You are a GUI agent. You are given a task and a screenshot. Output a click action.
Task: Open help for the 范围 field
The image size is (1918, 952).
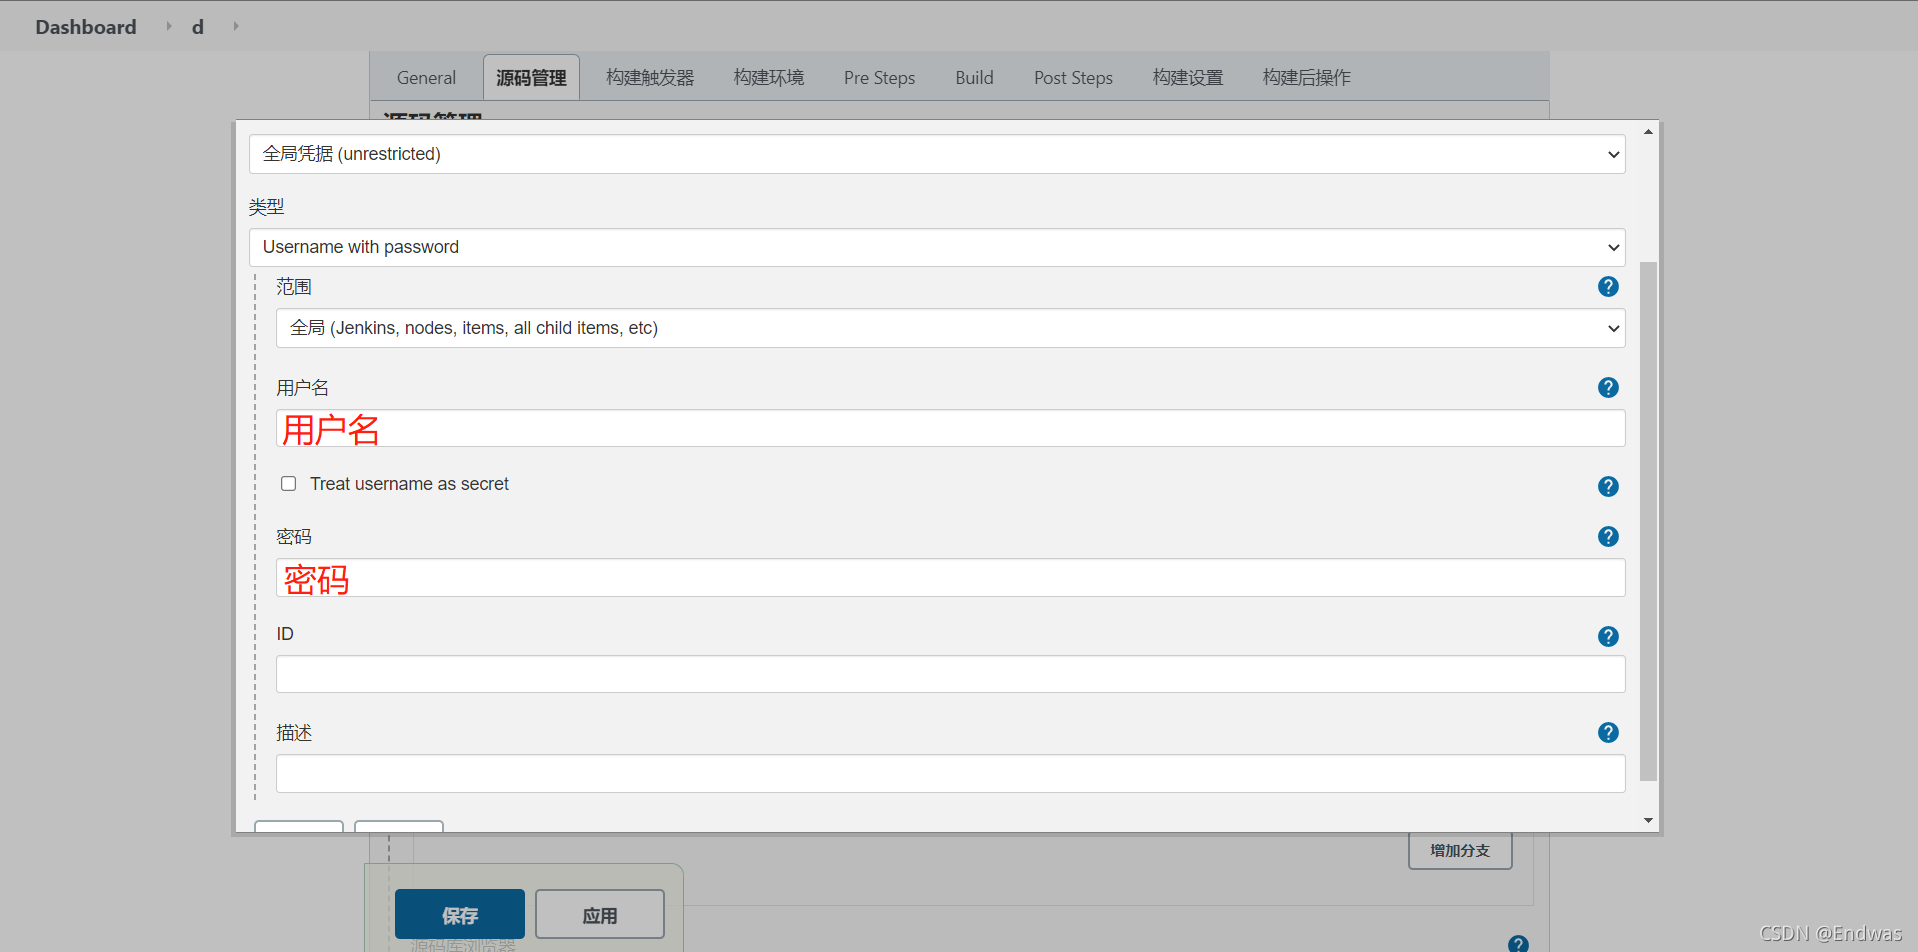(1608, 287)
